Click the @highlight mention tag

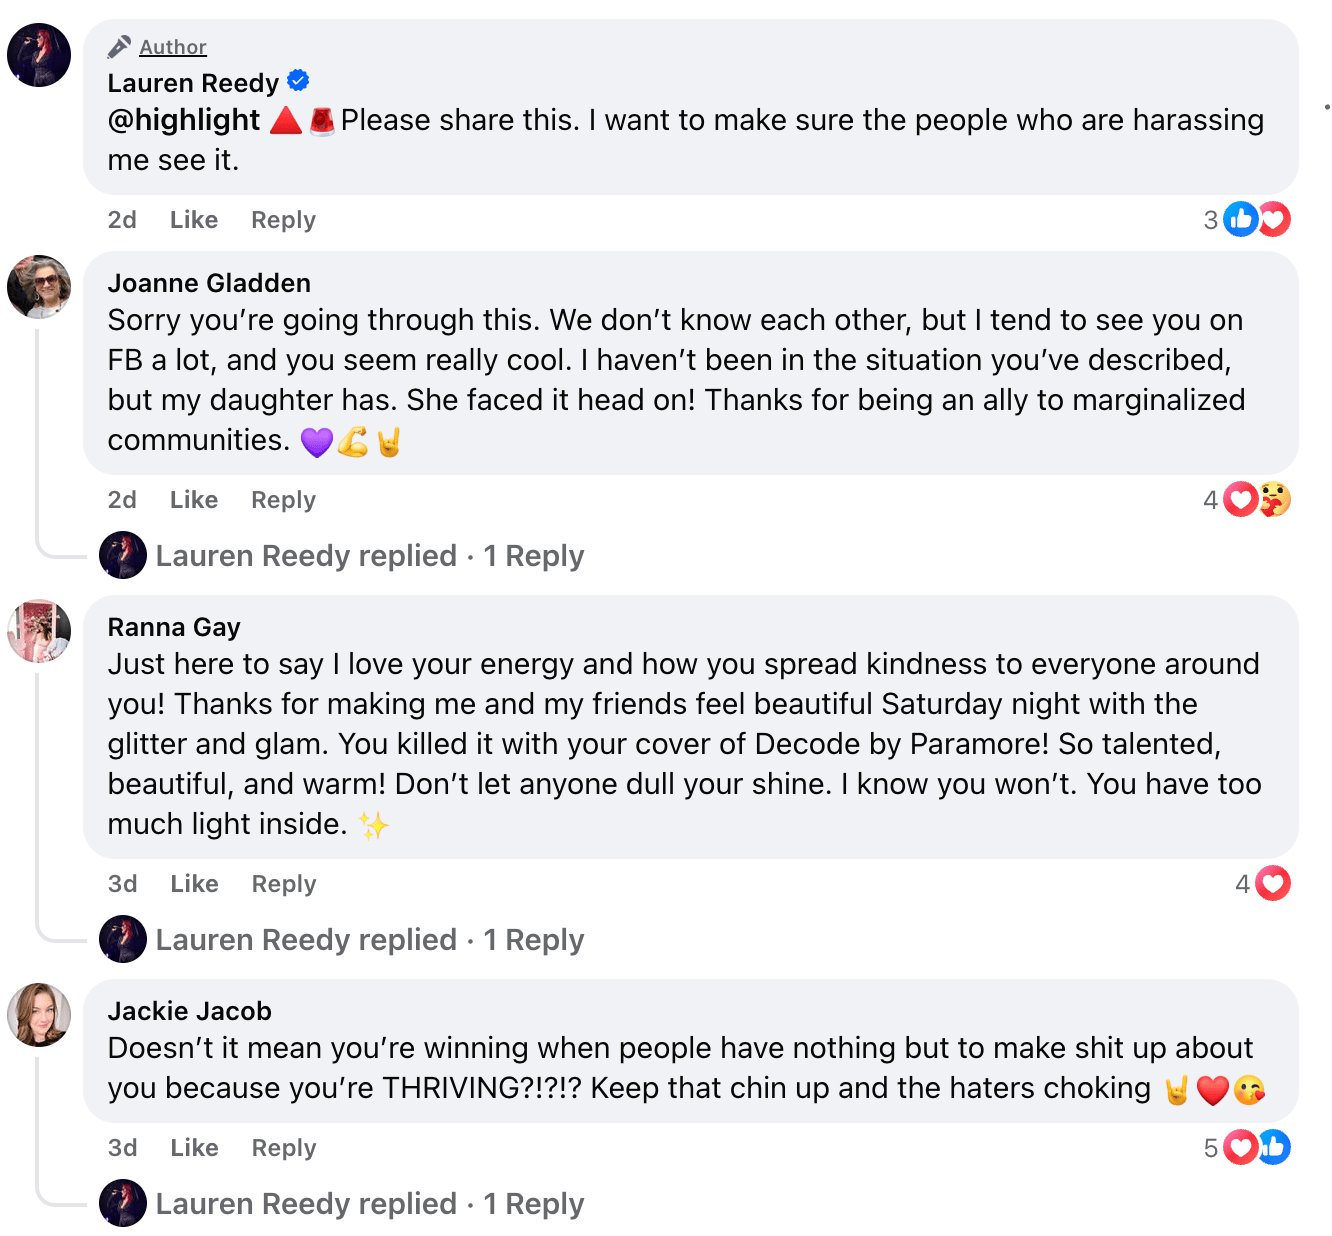click(x=184, y=120)
